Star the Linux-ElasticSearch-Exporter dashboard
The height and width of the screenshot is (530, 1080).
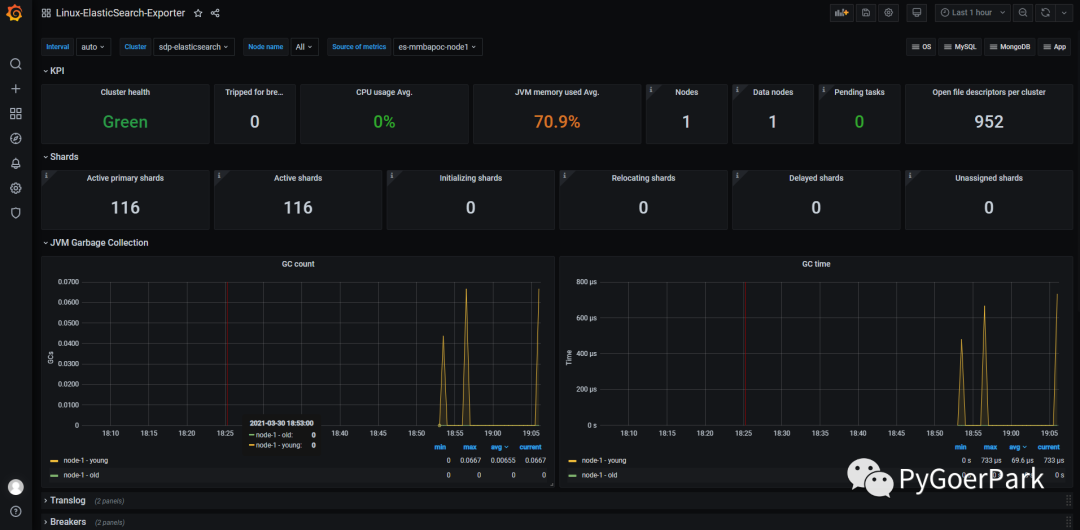point(198,13)
